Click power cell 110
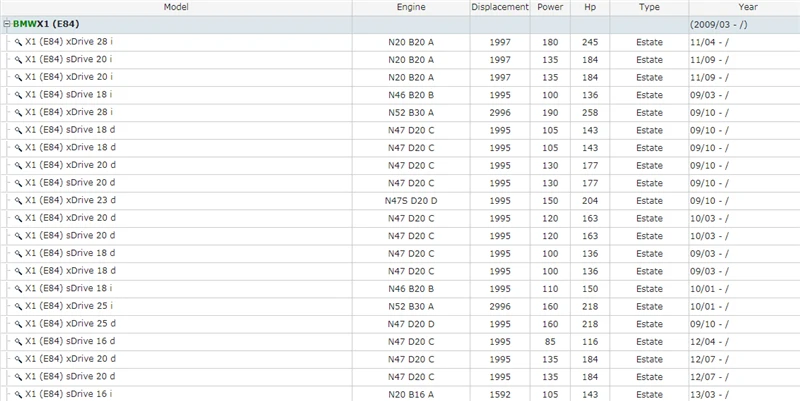 coord(550,289)
